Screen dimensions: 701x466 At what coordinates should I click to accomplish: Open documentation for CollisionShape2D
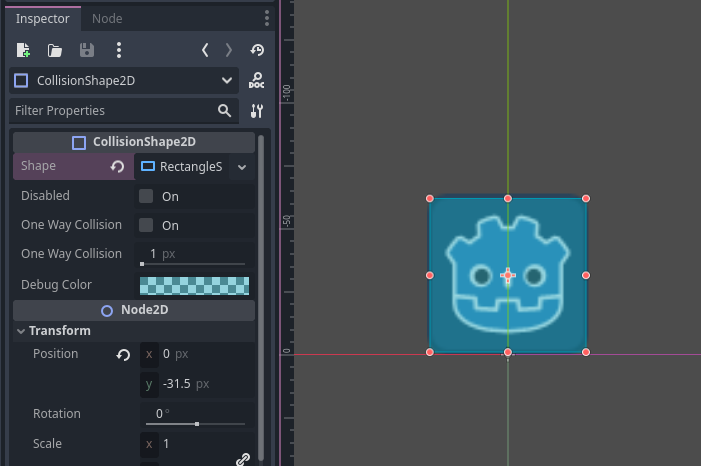click(257, 80)
